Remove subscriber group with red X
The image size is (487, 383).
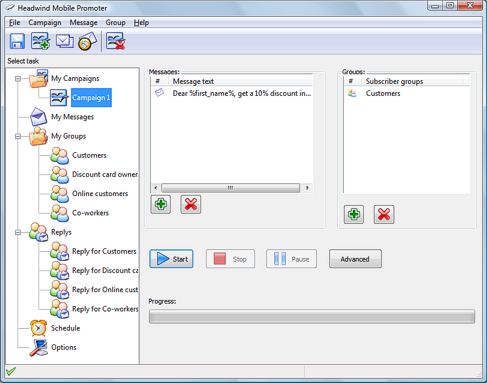(384, 214)
